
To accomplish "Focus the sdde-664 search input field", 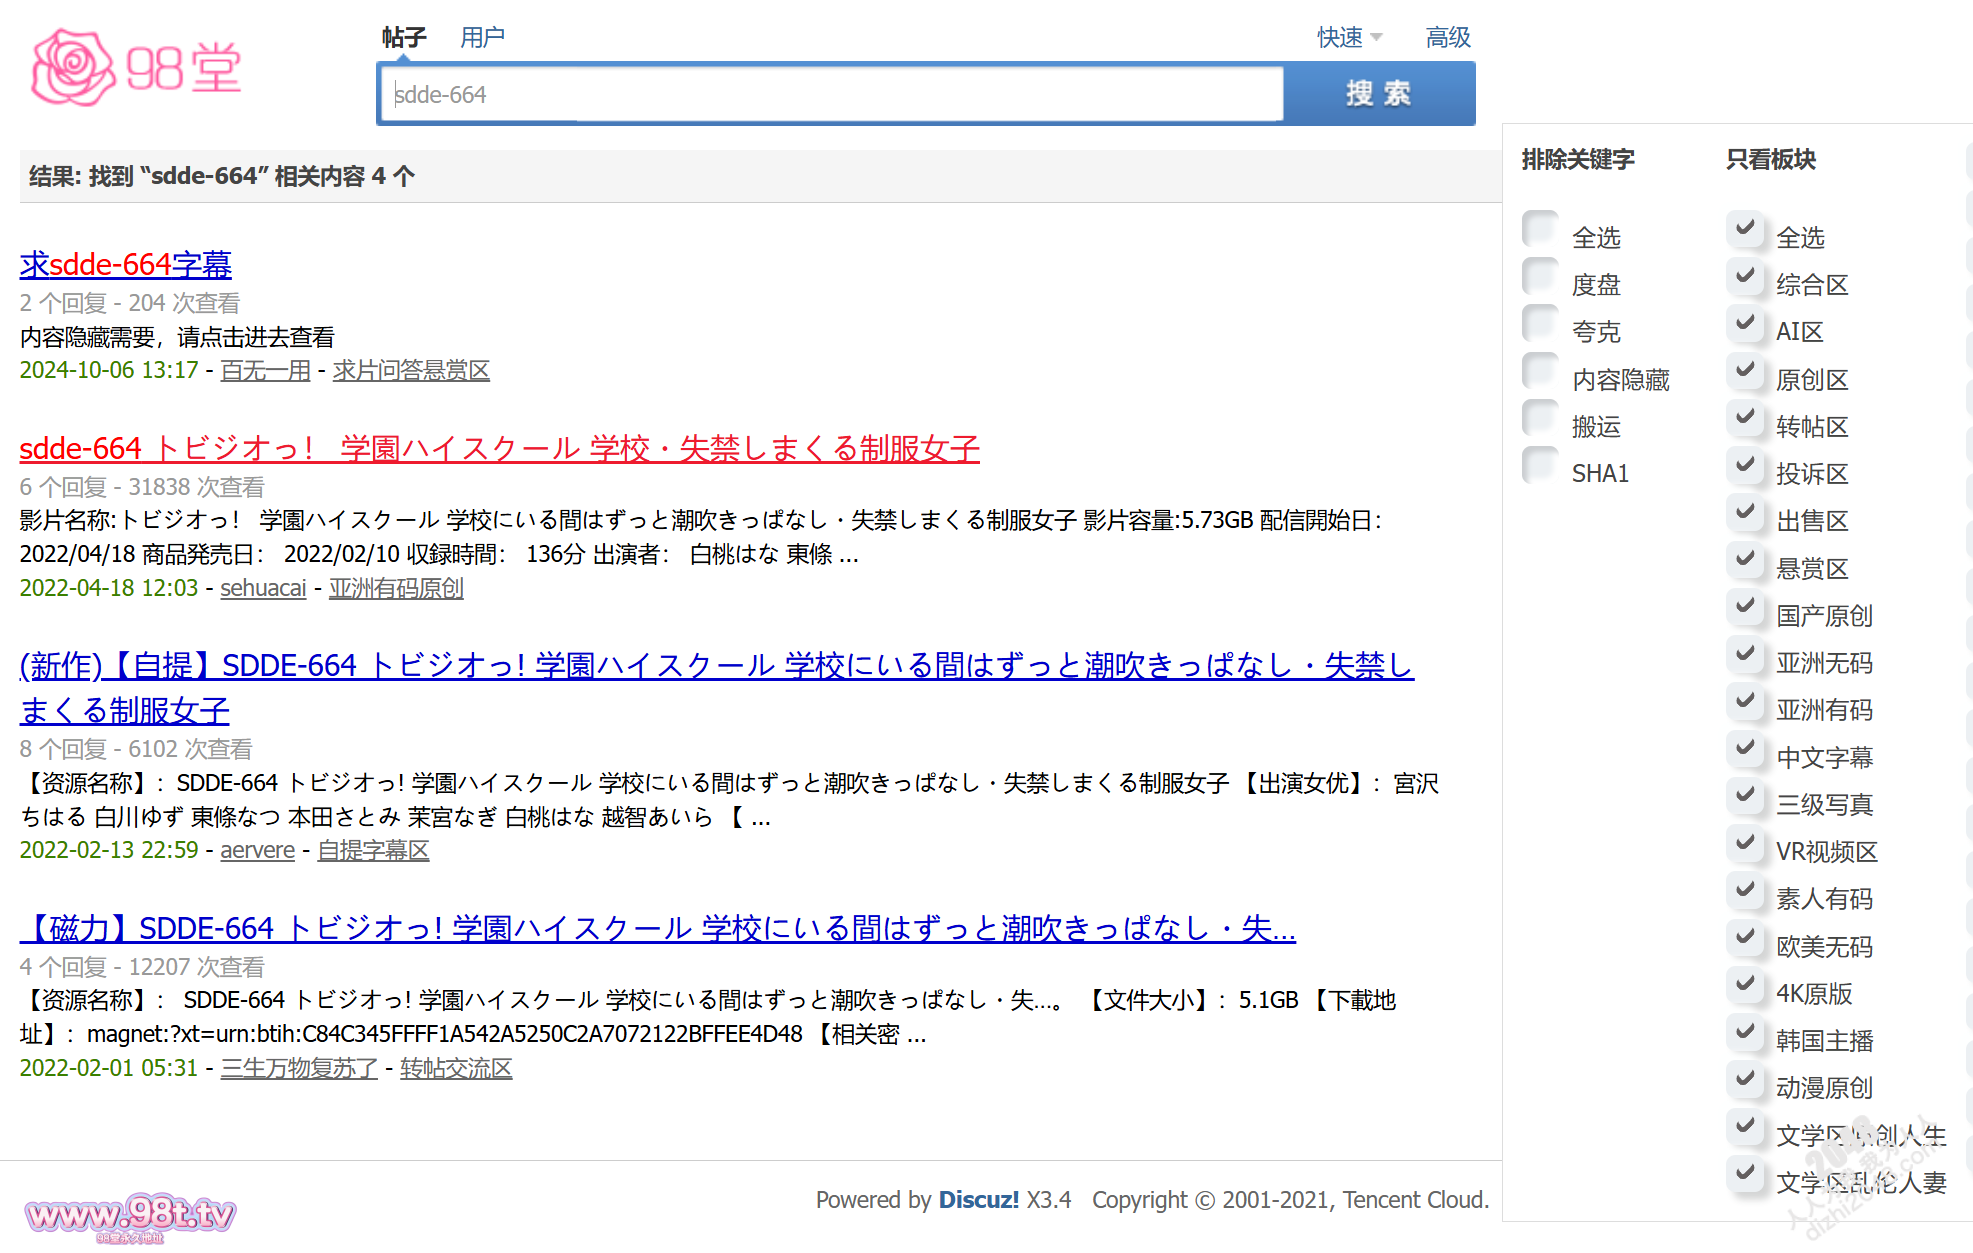I will (830, 95).
